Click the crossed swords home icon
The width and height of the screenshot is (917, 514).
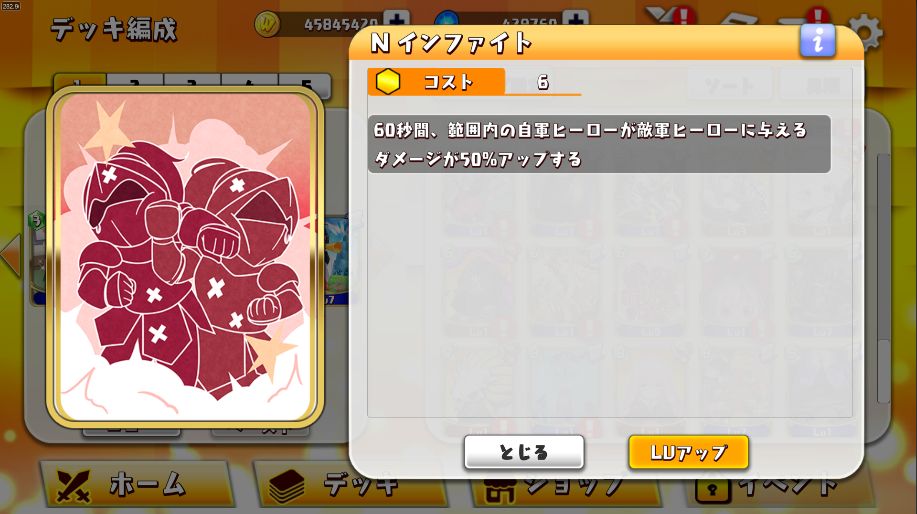coord(73,485)
